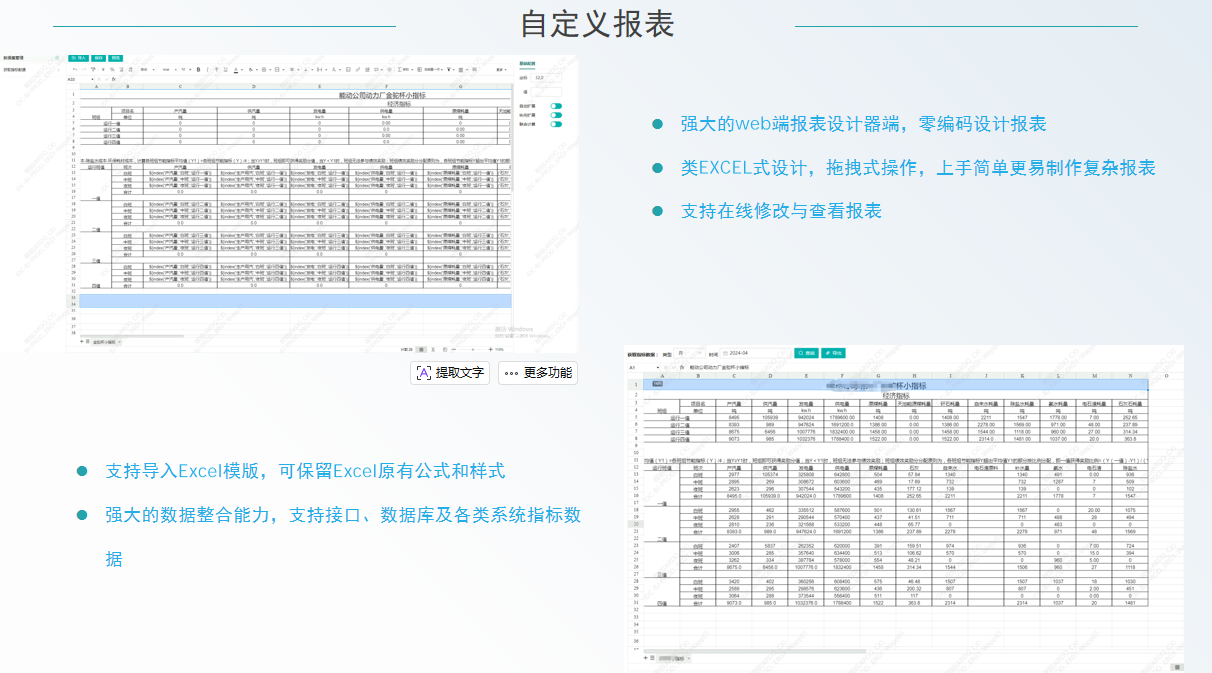Open the 更多 dropdown at toolbar right end

click(x=502, y=69)
